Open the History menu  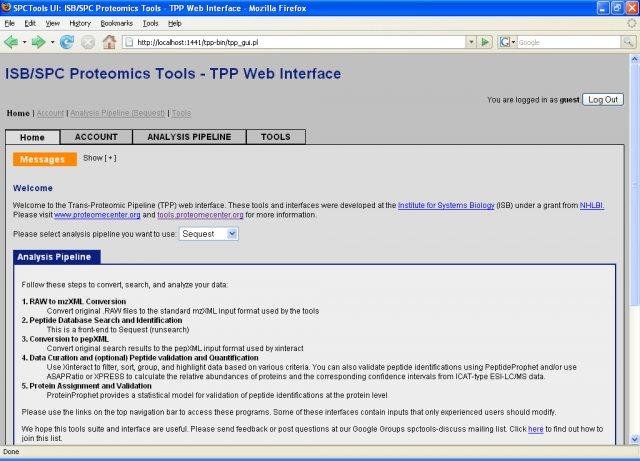[x=80, y=22]
